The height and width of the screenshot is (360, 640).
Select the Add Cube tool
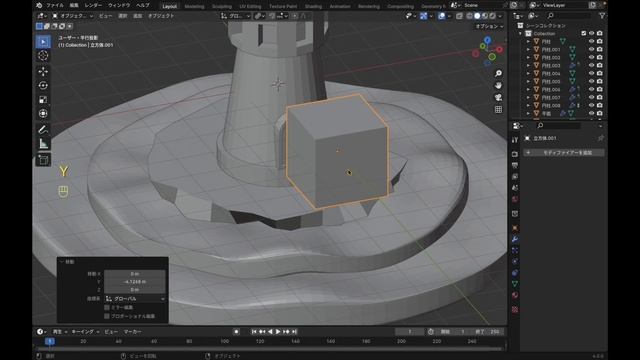click(43, 160)
